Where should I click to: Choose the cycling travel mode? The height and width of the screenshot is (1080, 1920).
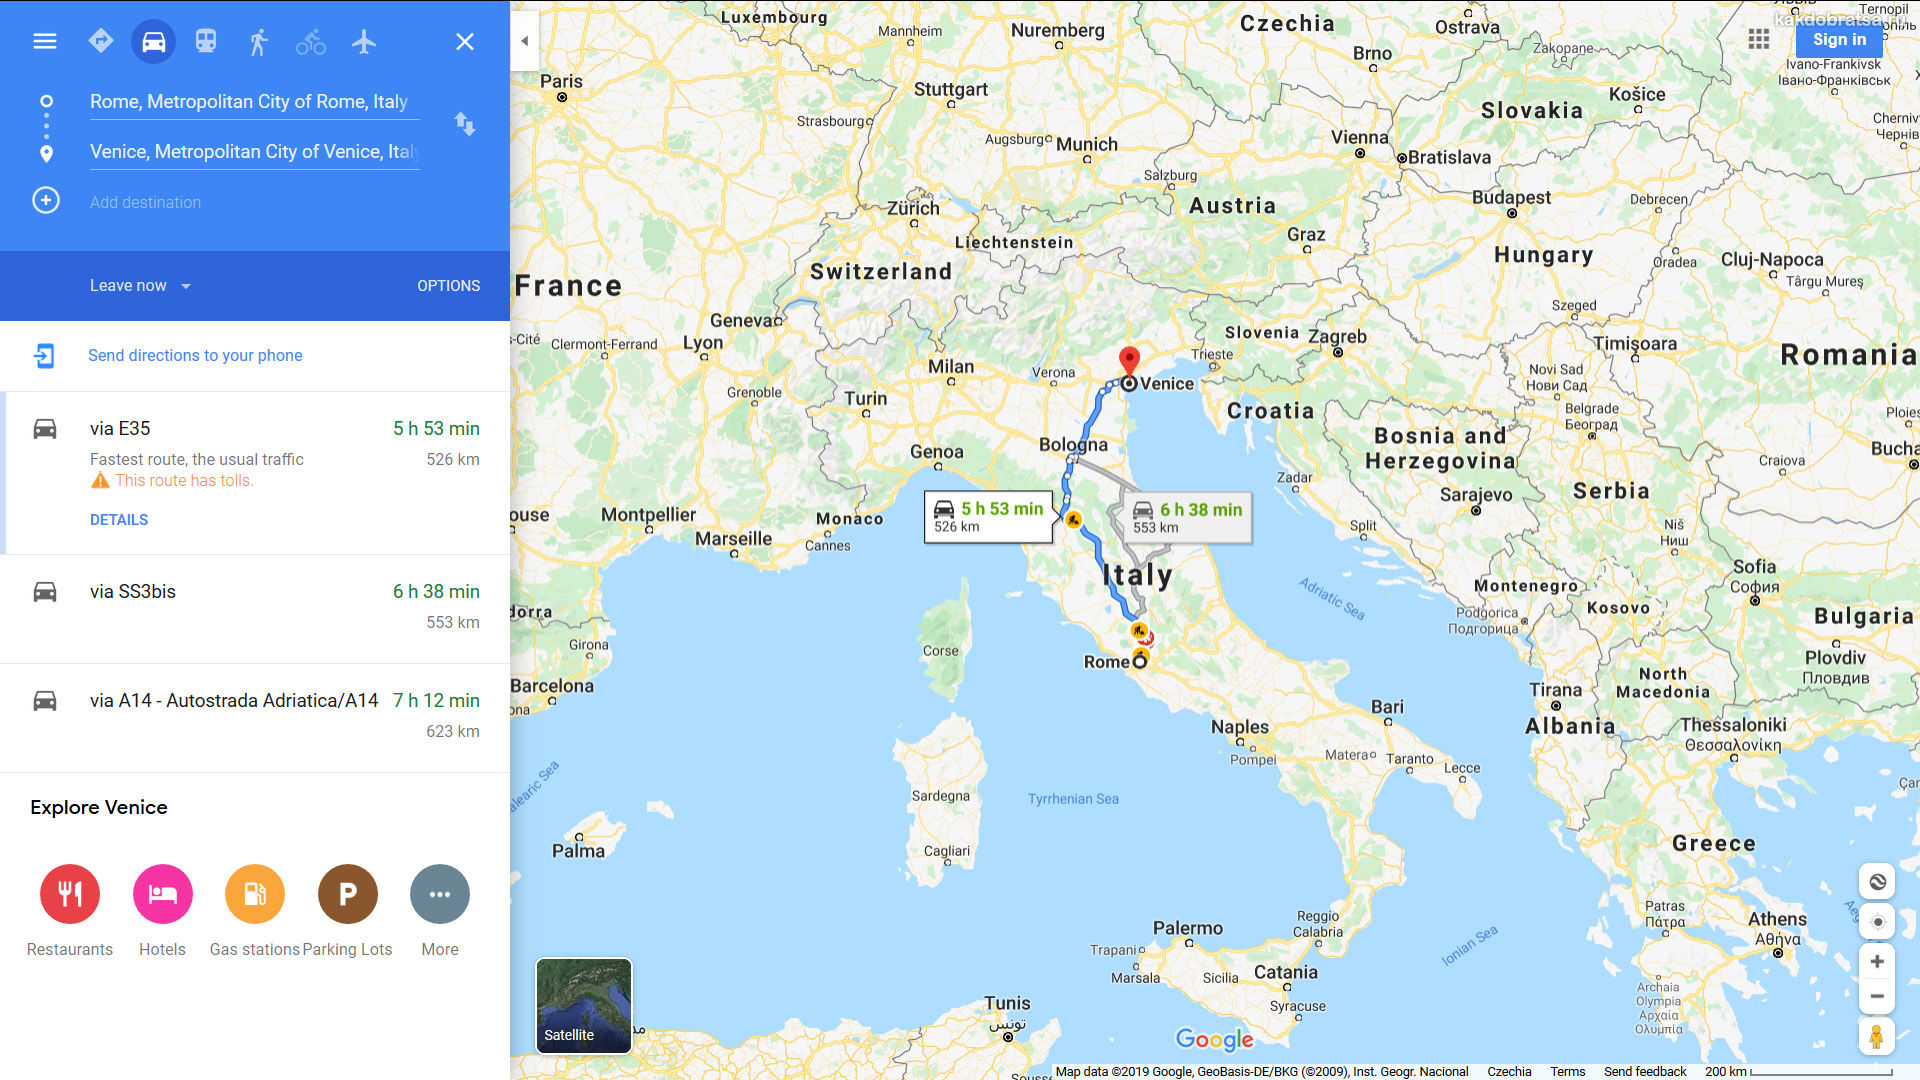[x=311, y=42]
